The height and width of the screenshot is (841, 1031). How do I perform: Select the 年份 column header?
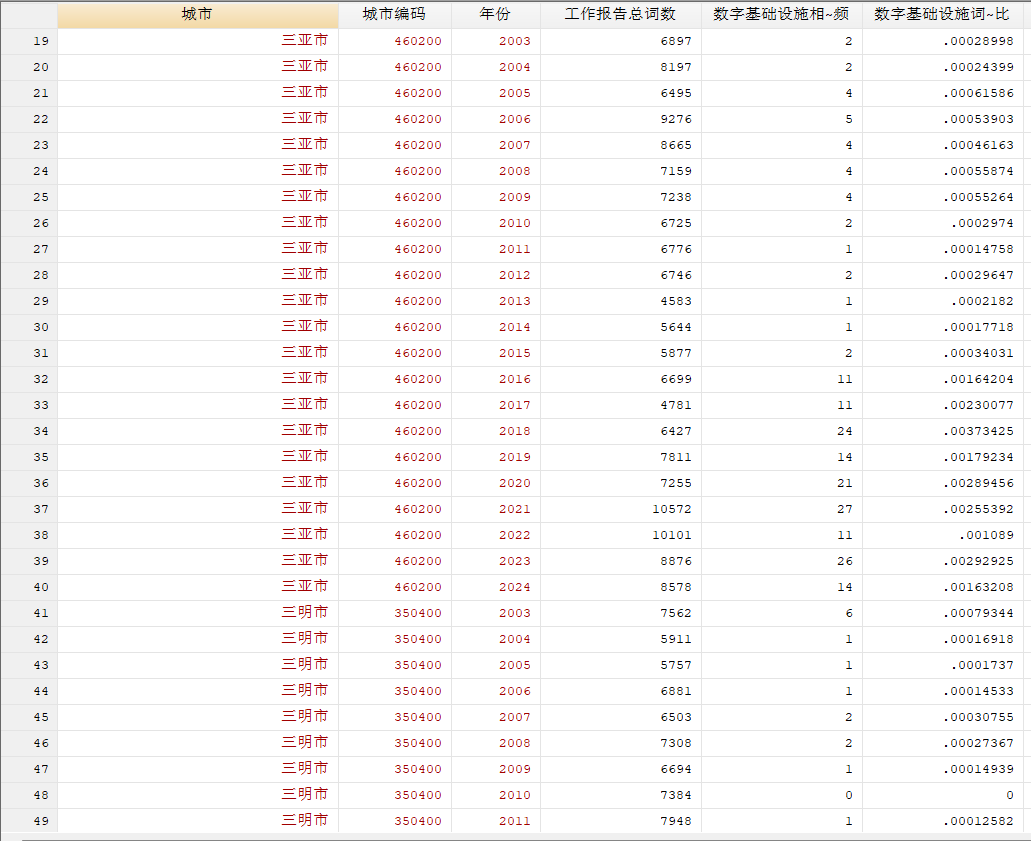point(495,14)
